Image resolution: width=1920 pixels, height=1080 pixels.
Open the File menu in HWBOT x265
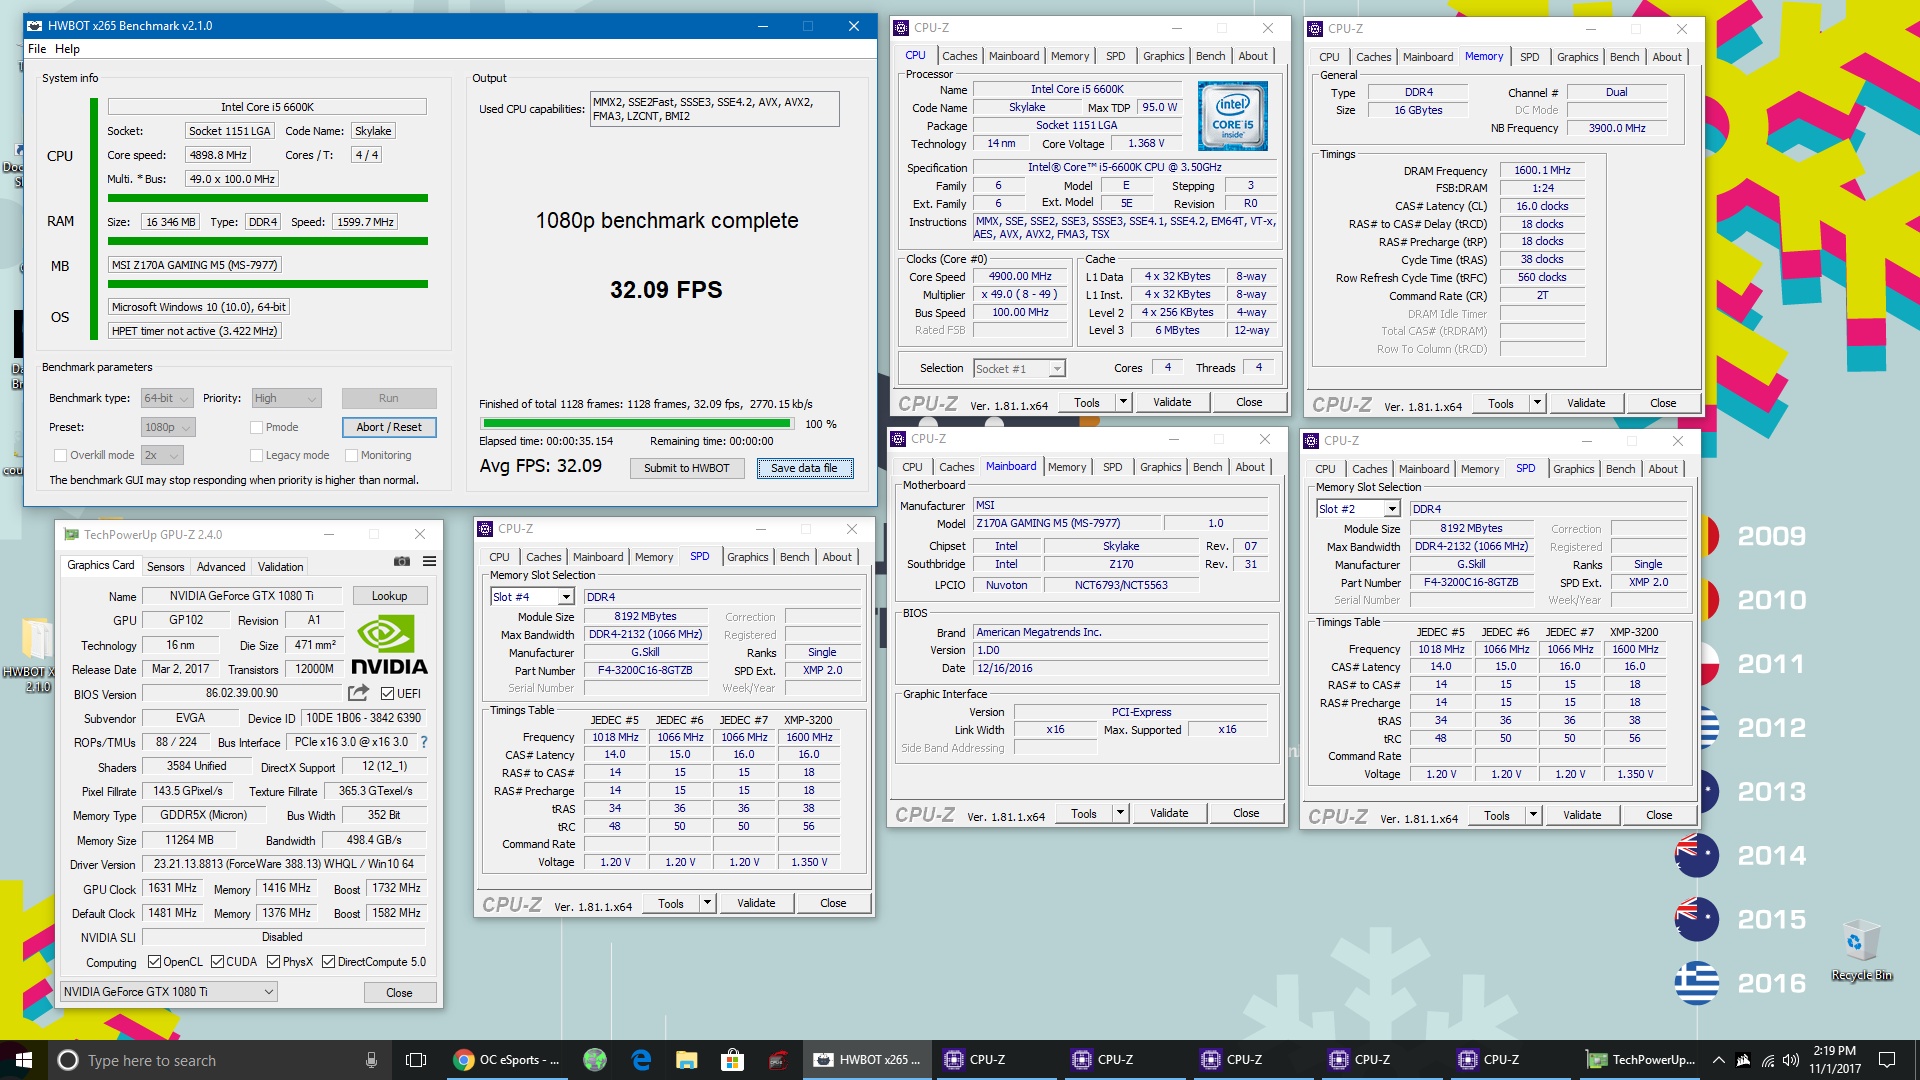coord(37,48)
